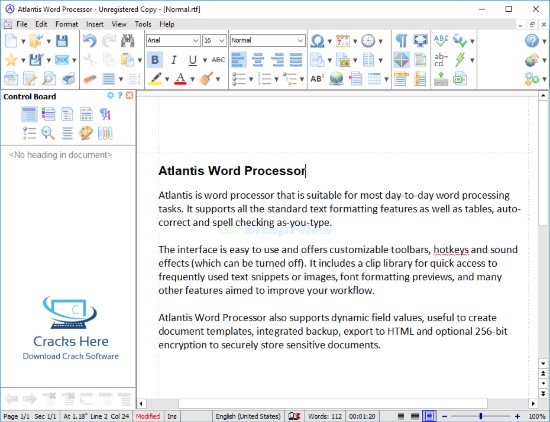Screen dimensions: 550x422
Task: Click the Eraser clear formatting icon
Action: point(90,79)
